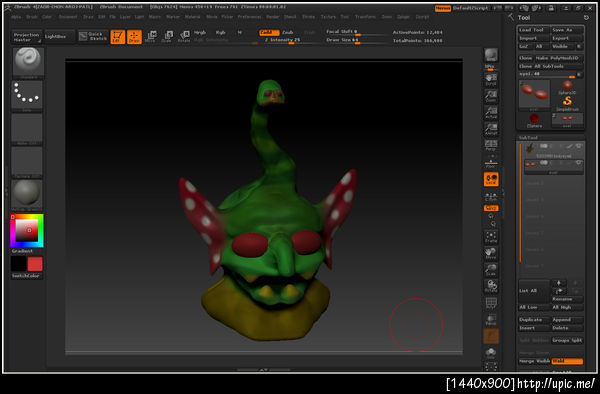600x394 pixels.
Task: Enable the Rgb paint mode
Action: click(x=220, y=33)
